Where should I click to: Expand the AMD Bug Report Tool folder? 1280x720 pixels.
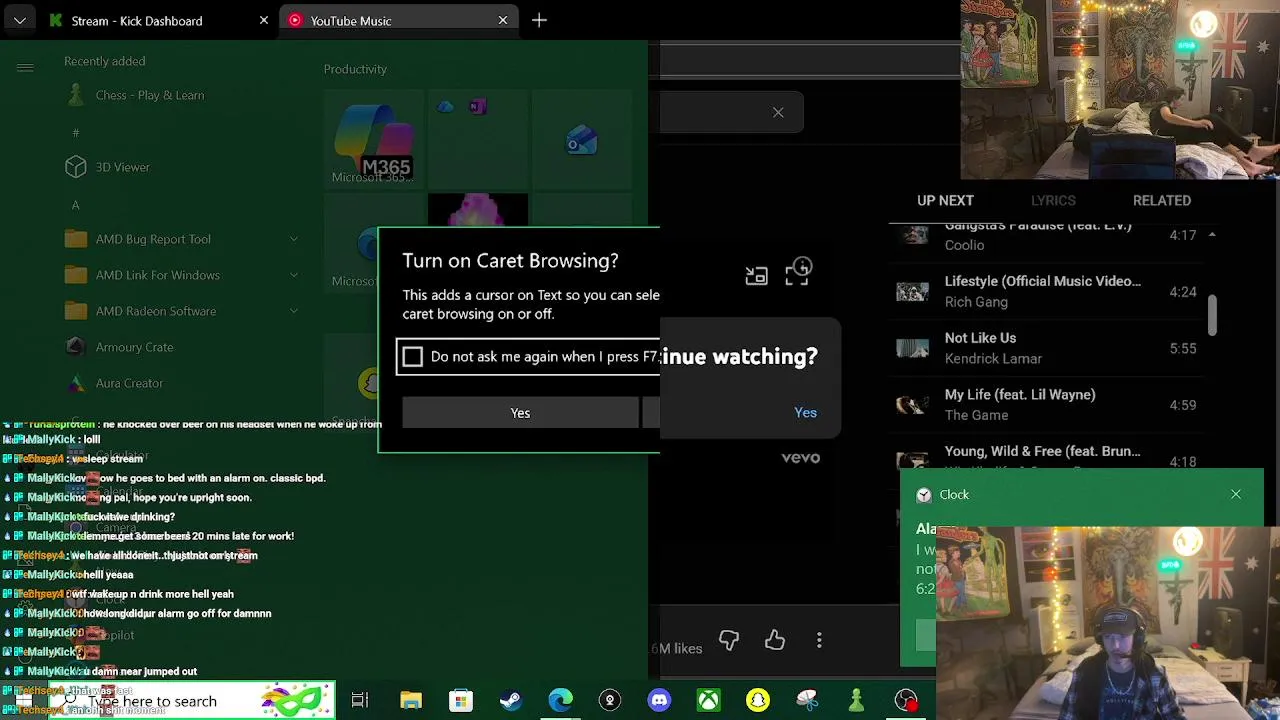coord(294,239)
